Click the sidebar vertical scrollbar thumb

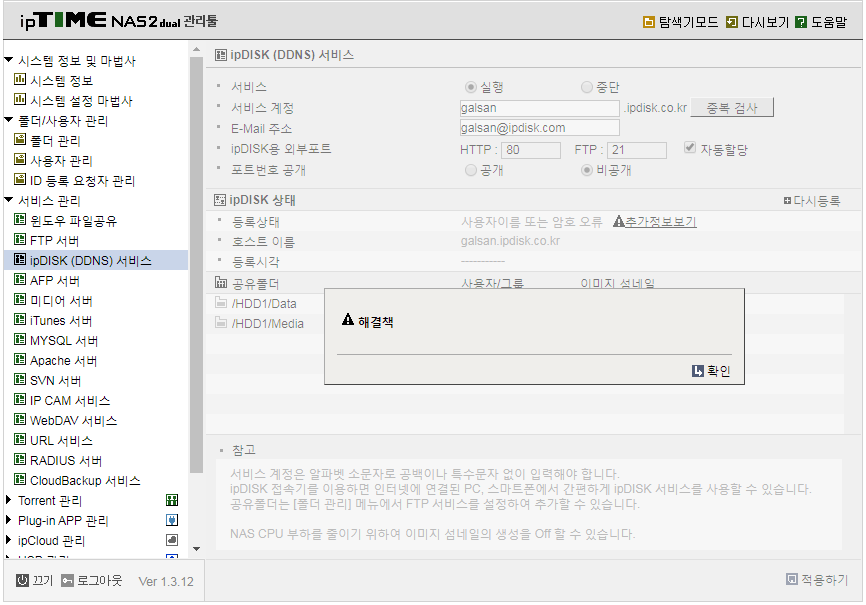tap(196, 265)
